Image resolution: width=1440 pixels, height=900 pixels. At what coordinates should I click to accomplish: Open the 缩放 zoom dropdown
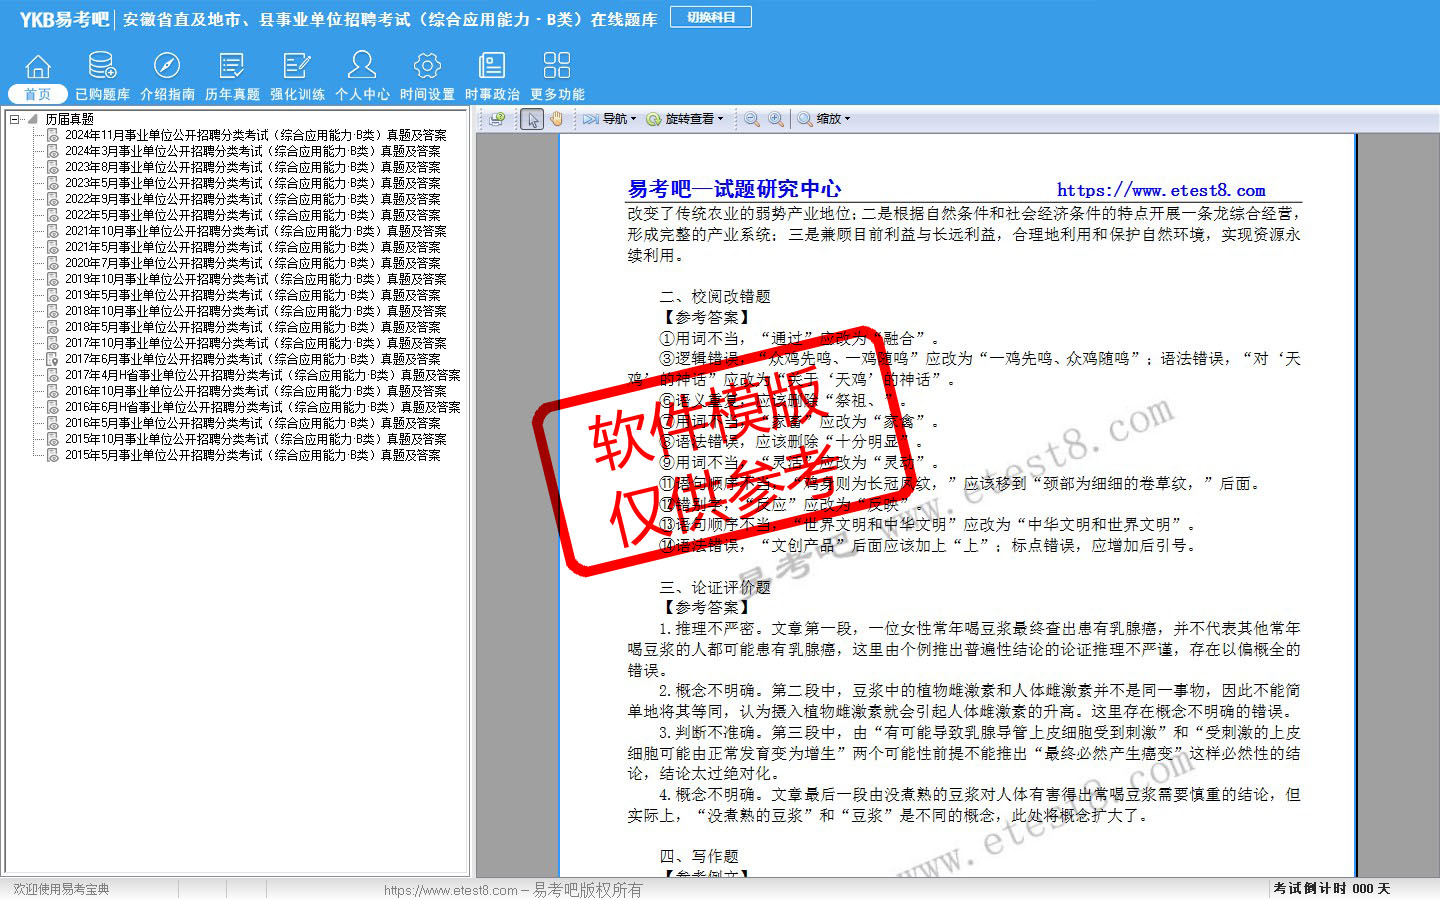825,119
